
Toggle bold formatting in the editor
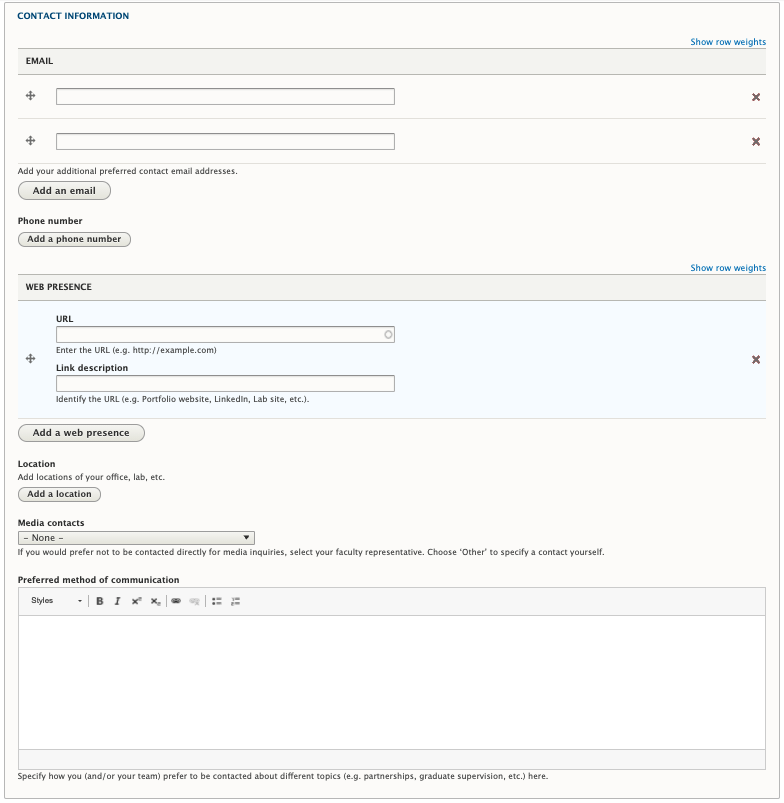pos(99,601)
